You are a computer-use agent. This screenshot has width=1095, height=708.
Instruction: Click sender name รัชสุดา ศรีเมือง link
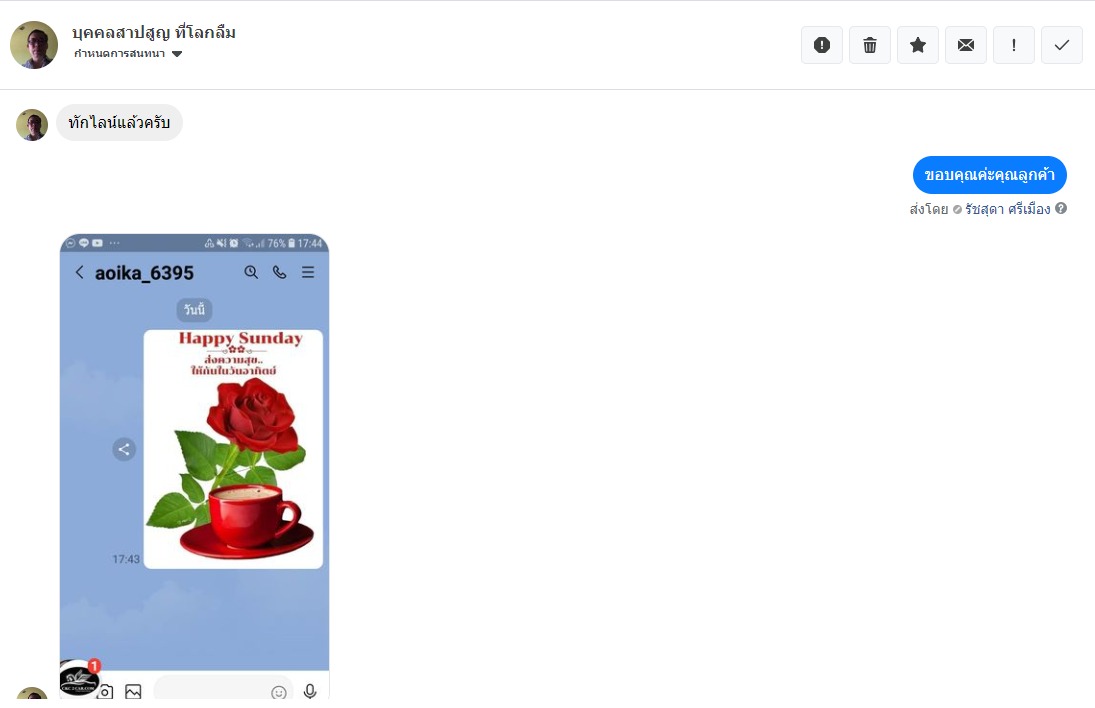click(1008, 209)
